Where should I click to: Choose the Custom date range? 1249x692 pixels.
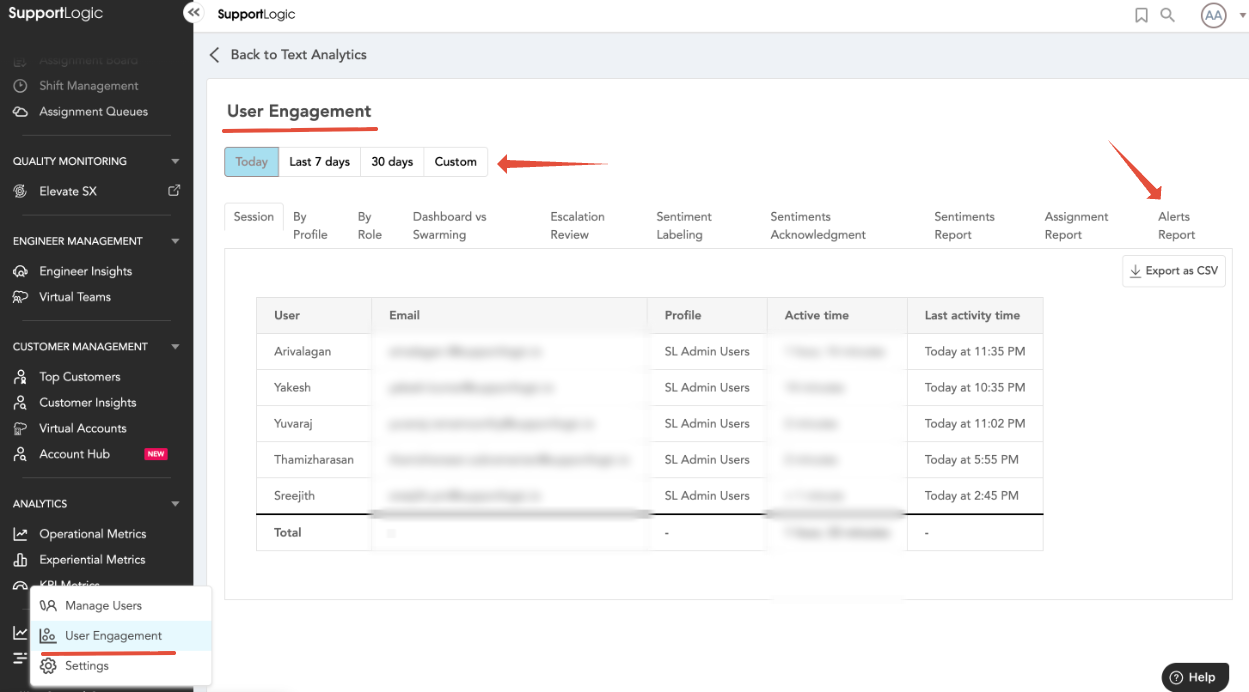456,162
